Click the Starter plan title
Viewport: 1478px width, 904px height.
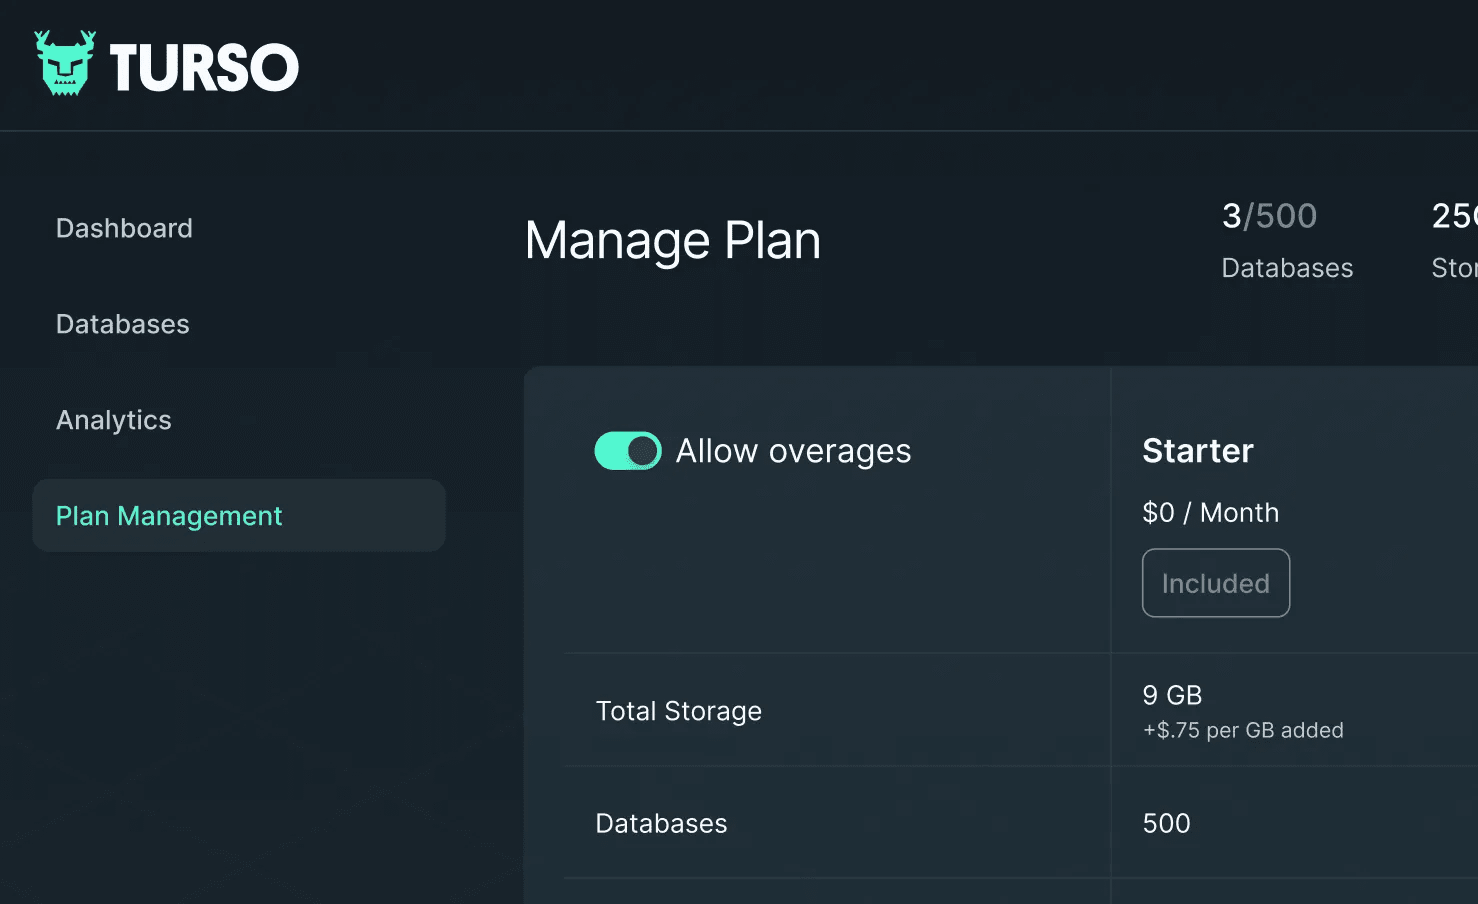click(1198, 451)
